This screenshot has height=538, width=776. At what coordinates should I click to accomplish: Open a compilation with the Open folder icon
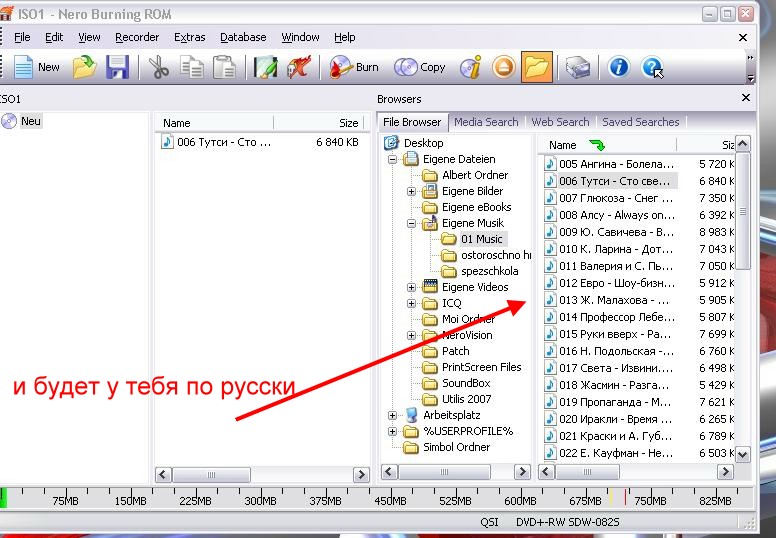[x=85, y=67]
